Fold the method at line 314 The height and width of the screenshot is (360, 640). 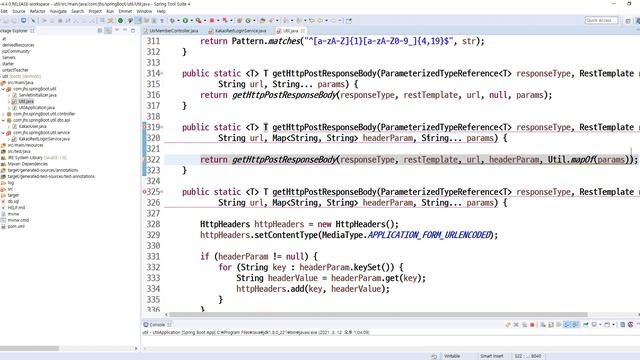(162, 73)
